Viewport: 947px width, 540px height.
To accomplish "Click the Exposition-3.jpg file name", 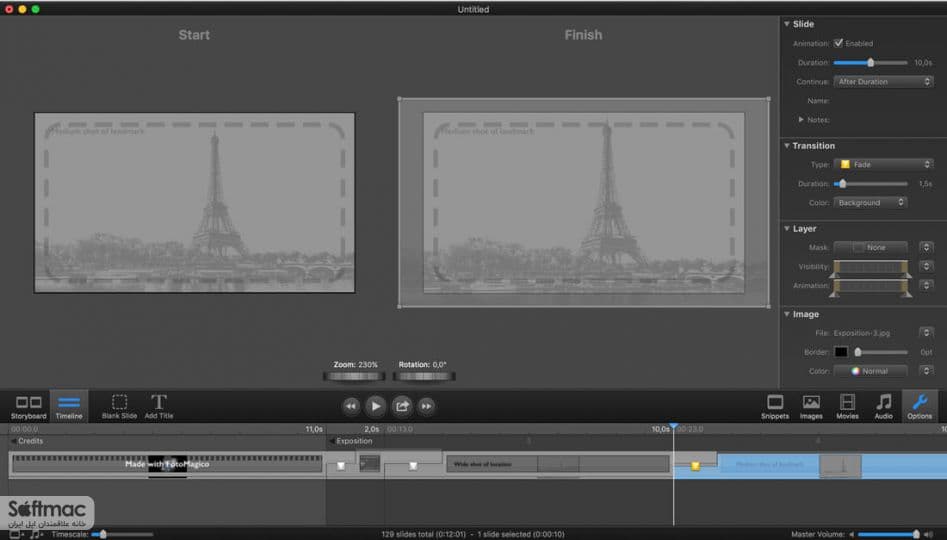I will click(x=861, y=333).
